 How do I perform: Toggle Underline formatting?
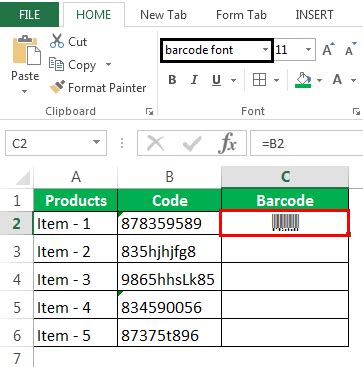(216, 80)
